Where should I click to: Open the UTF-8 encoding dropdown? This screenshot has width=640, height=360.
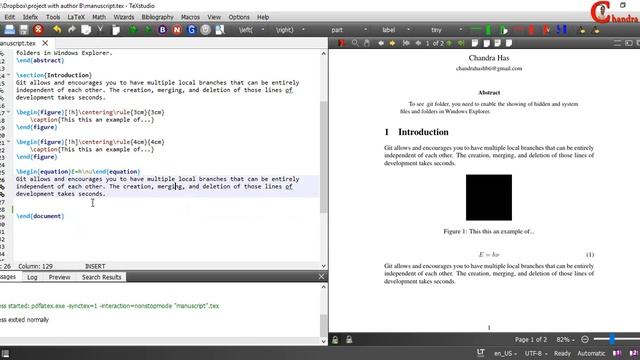click(x=536, y=353)
